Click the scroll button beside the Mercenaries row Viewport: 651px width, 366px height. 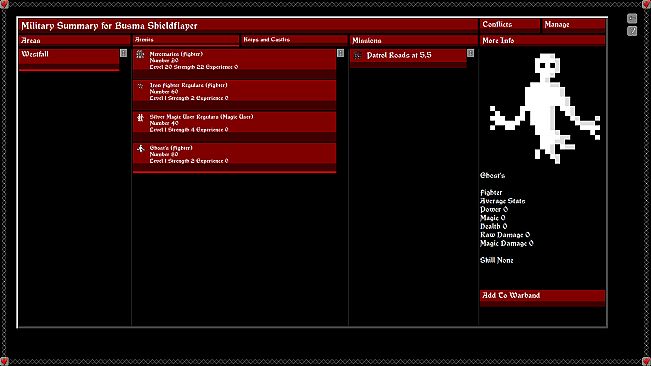340,53
